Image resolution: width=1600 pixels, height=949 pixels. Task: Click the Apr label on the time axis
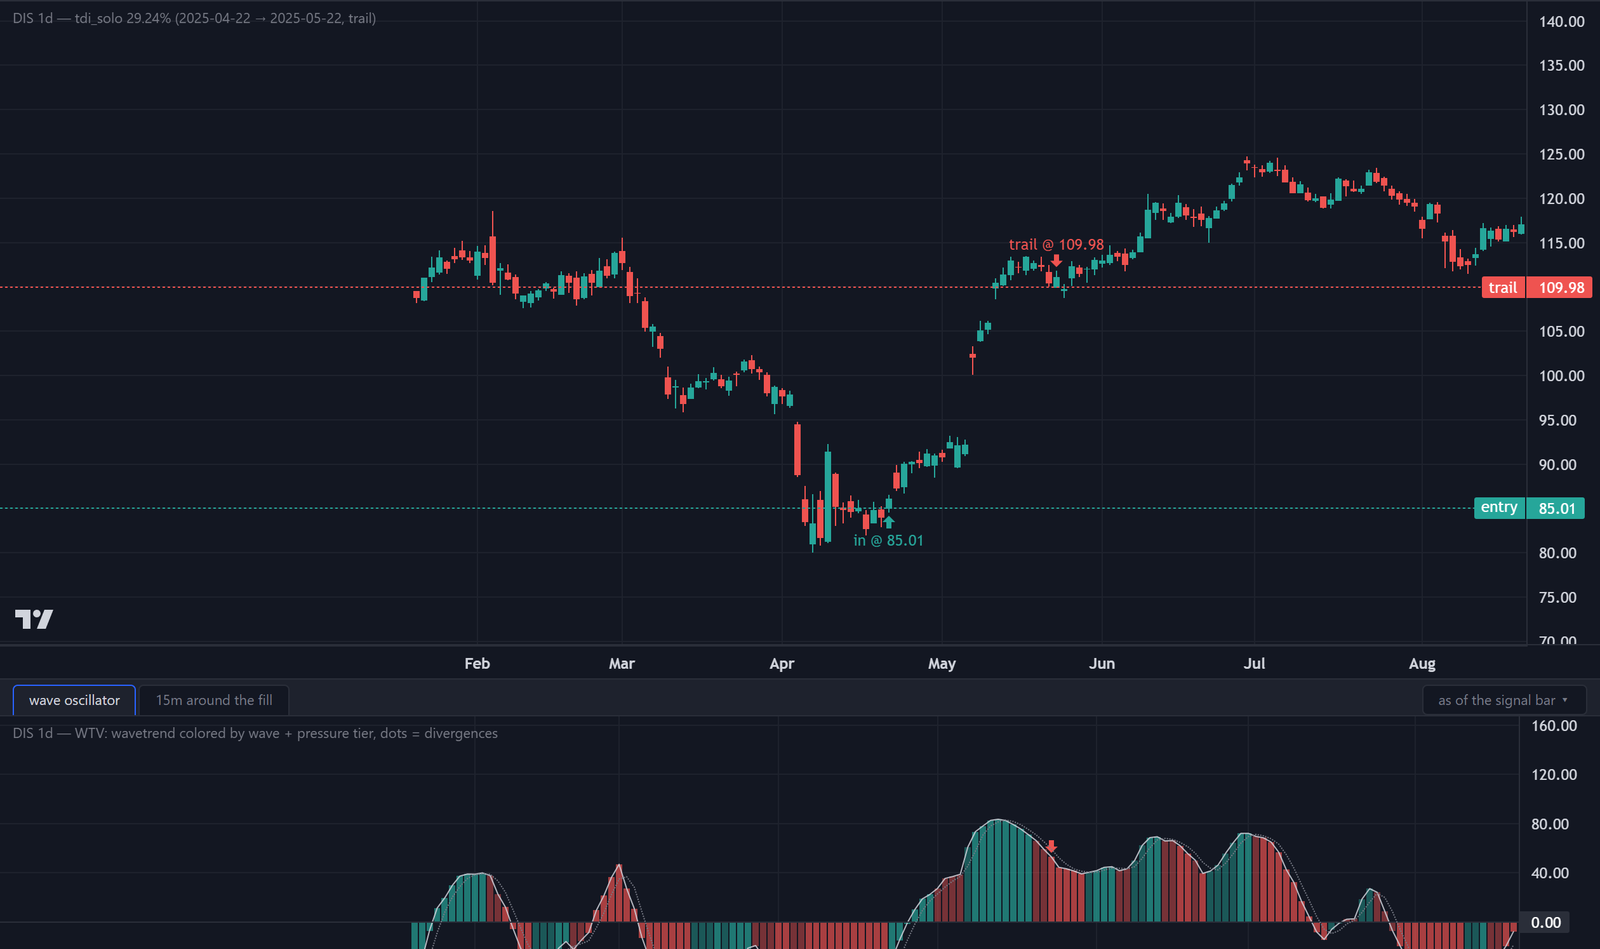click(x=782, y=663)
